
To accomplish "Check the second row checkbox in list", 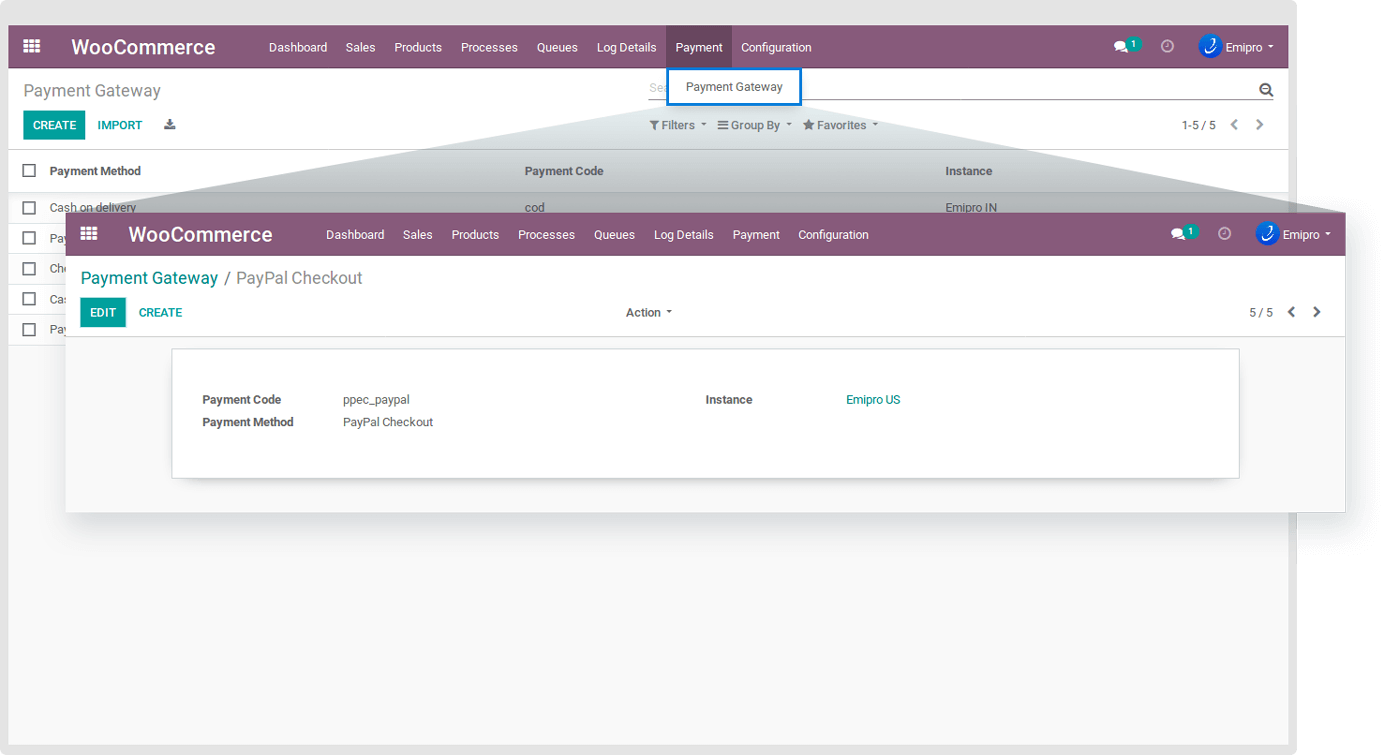I will [29, 238].
